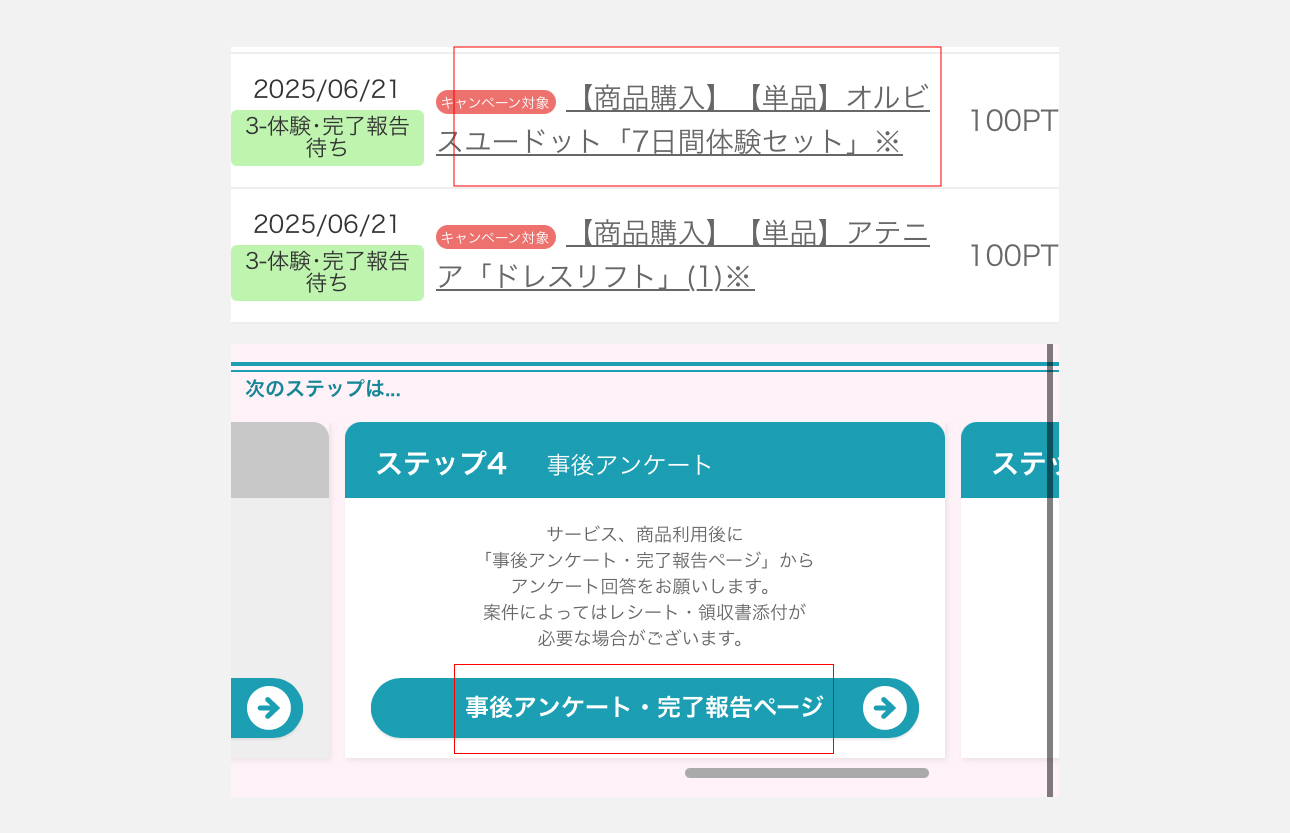Click the 事後アンケート title in ステップ4 header

pyautogui.click(x=630, y=465)
